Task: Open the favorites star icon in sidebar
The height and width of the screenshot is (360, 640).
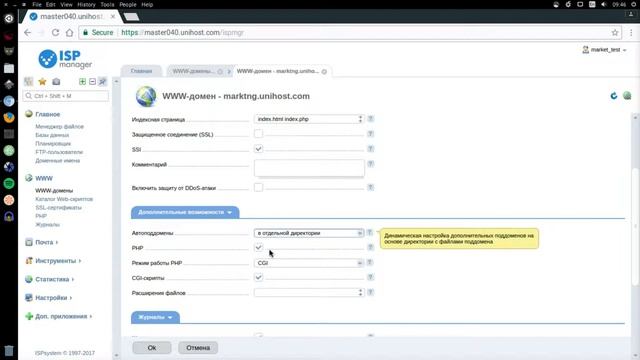Action: coord(42,82)
